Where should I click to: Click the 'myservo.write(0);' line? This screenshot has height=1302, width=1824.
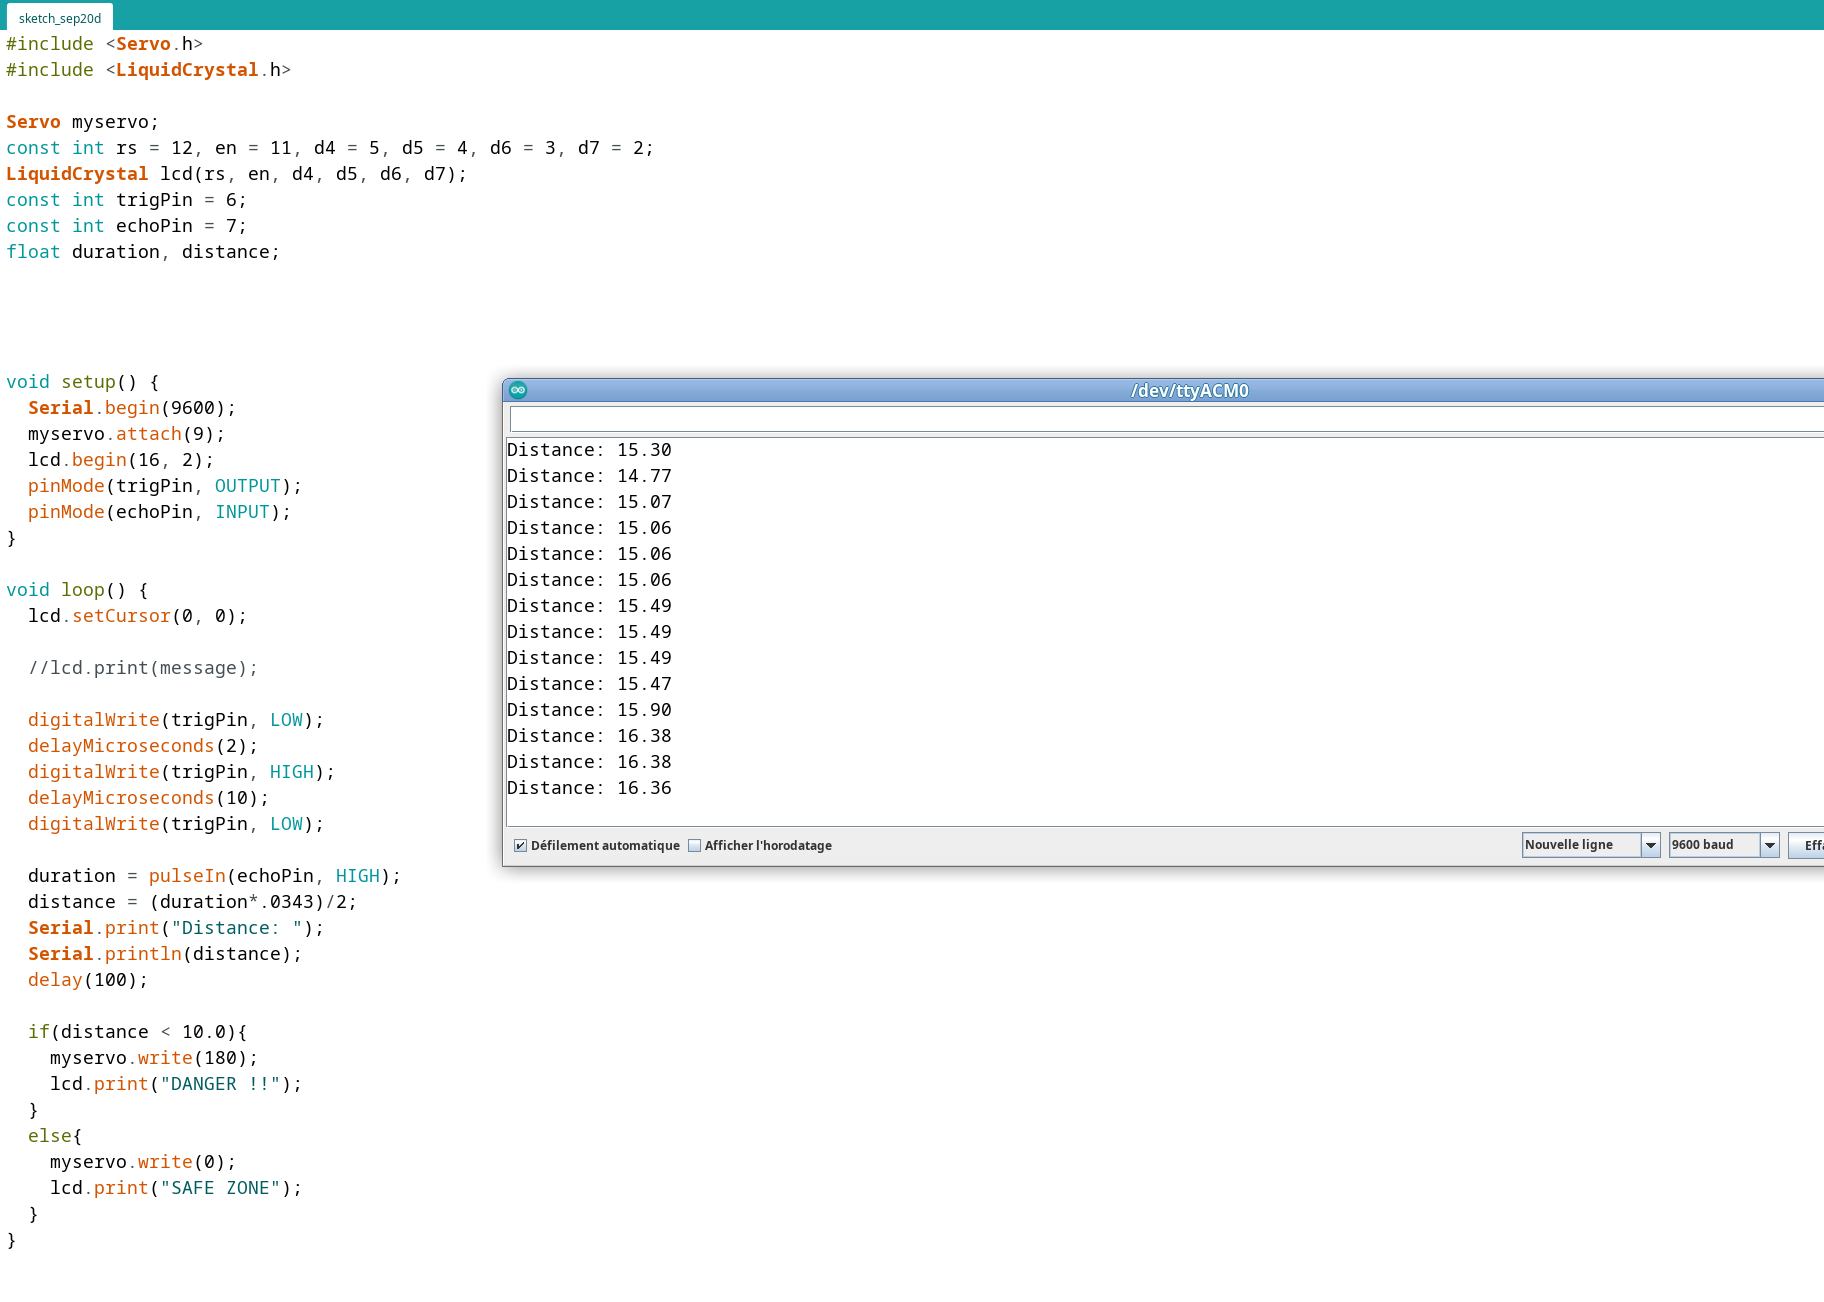[143, 1162]
